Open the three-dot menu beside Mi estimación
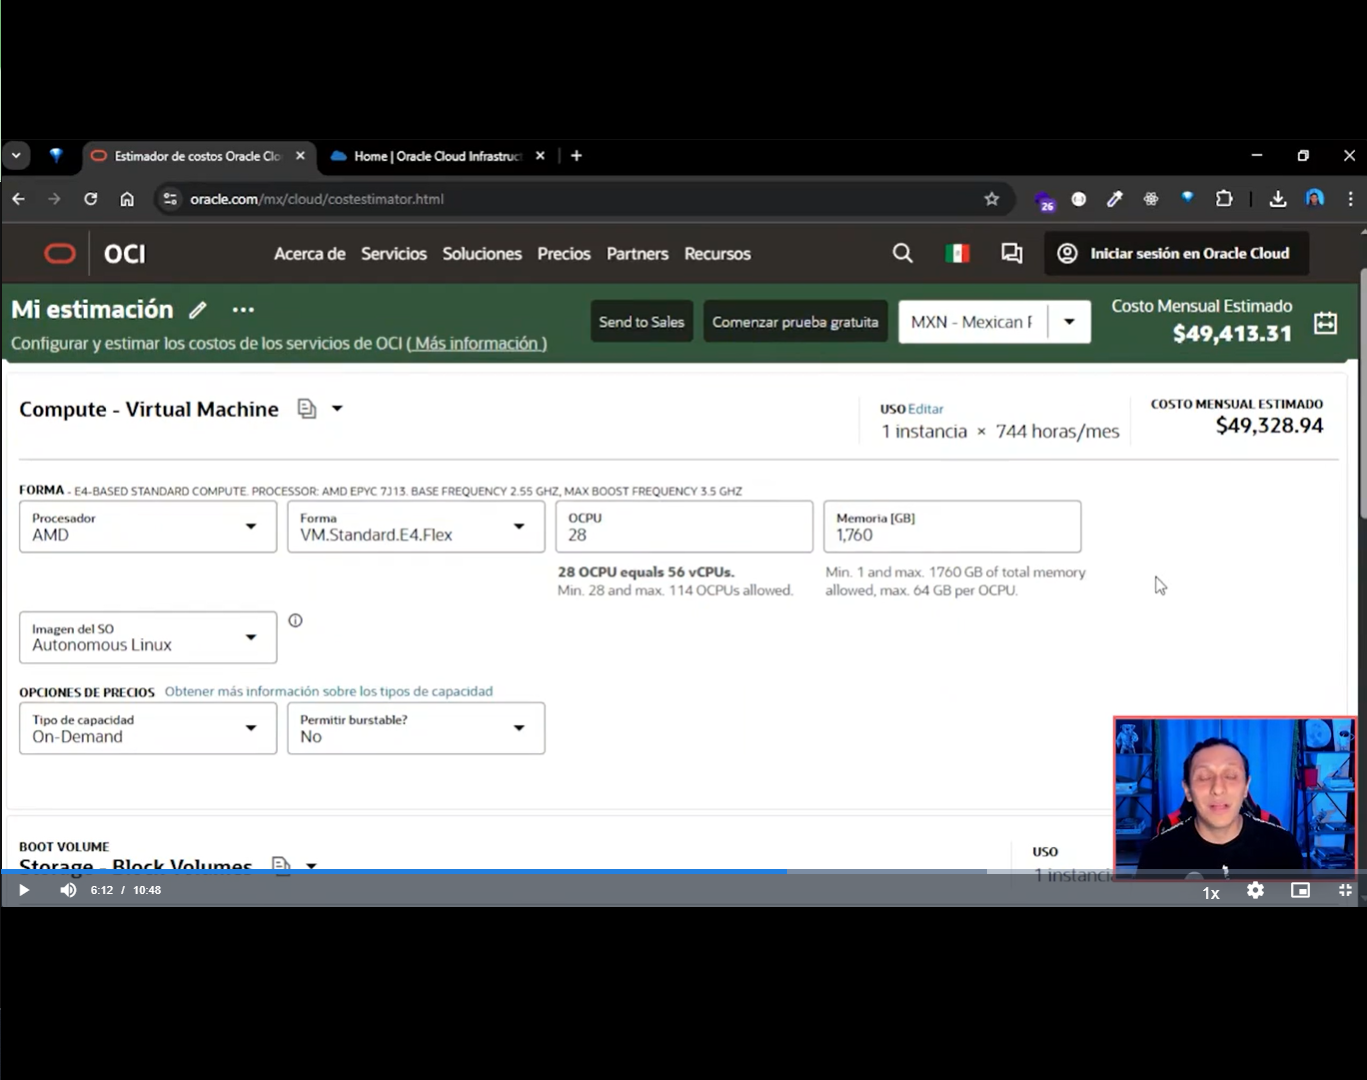Viewport: 1367px width, 1080px height. click(x=243, y=310)
